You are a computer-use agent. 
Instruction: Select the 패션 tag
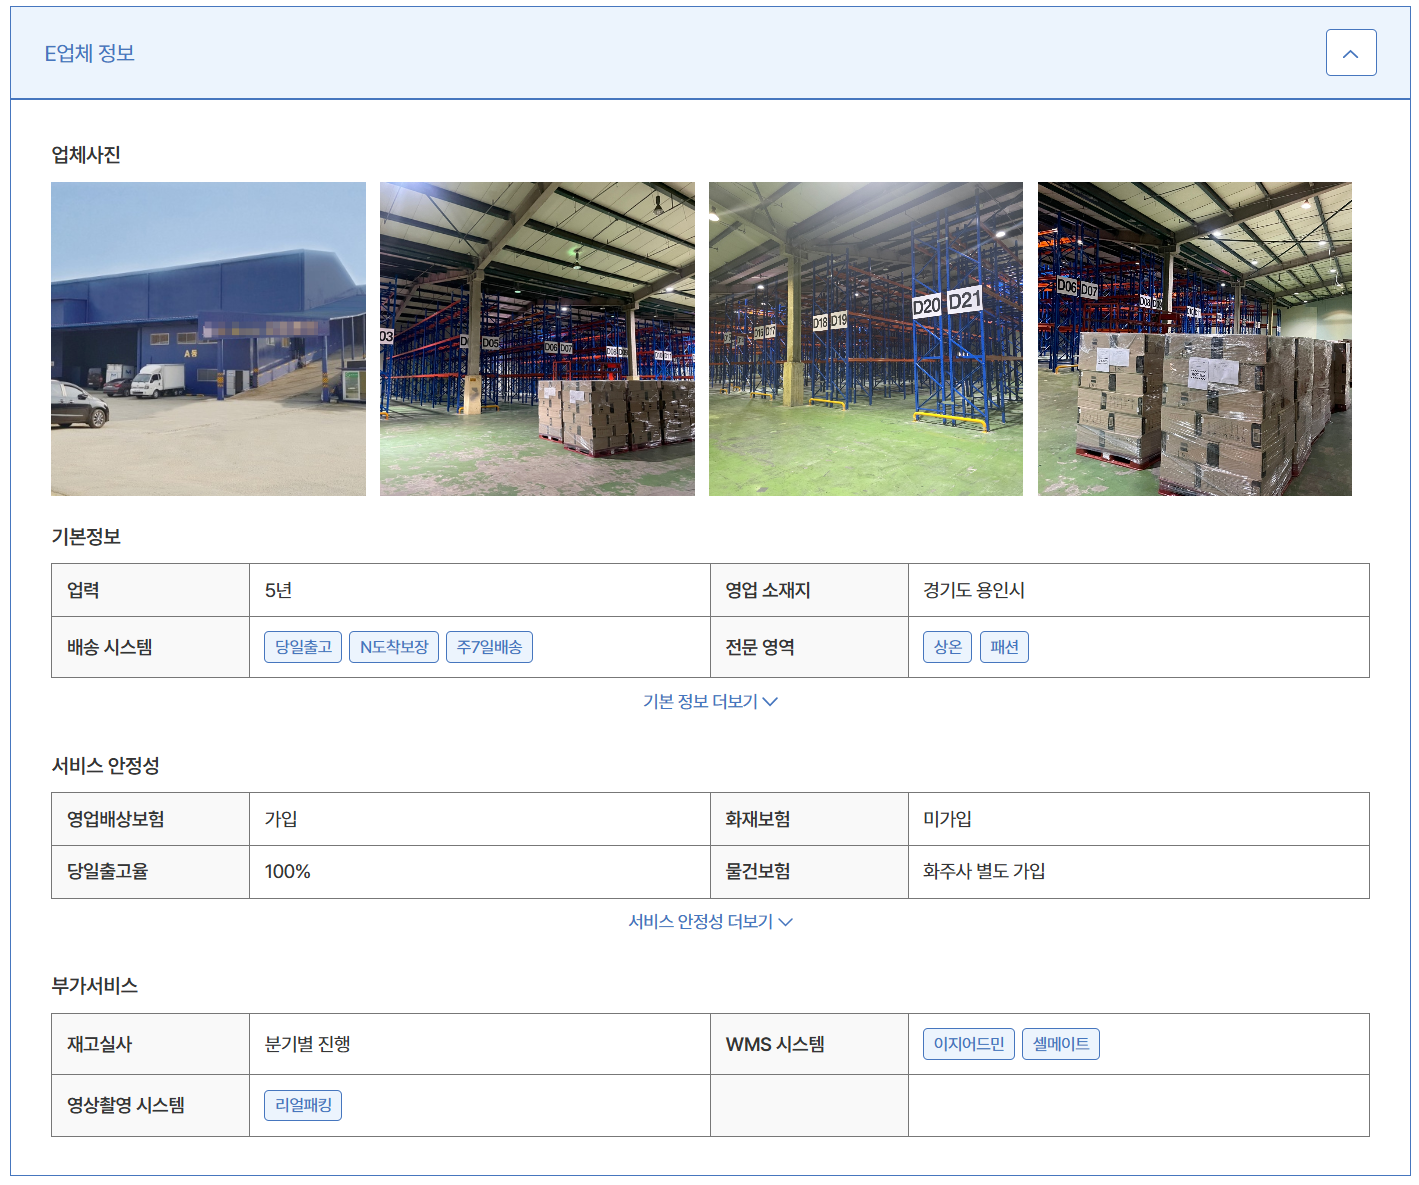coord(1004,647)
